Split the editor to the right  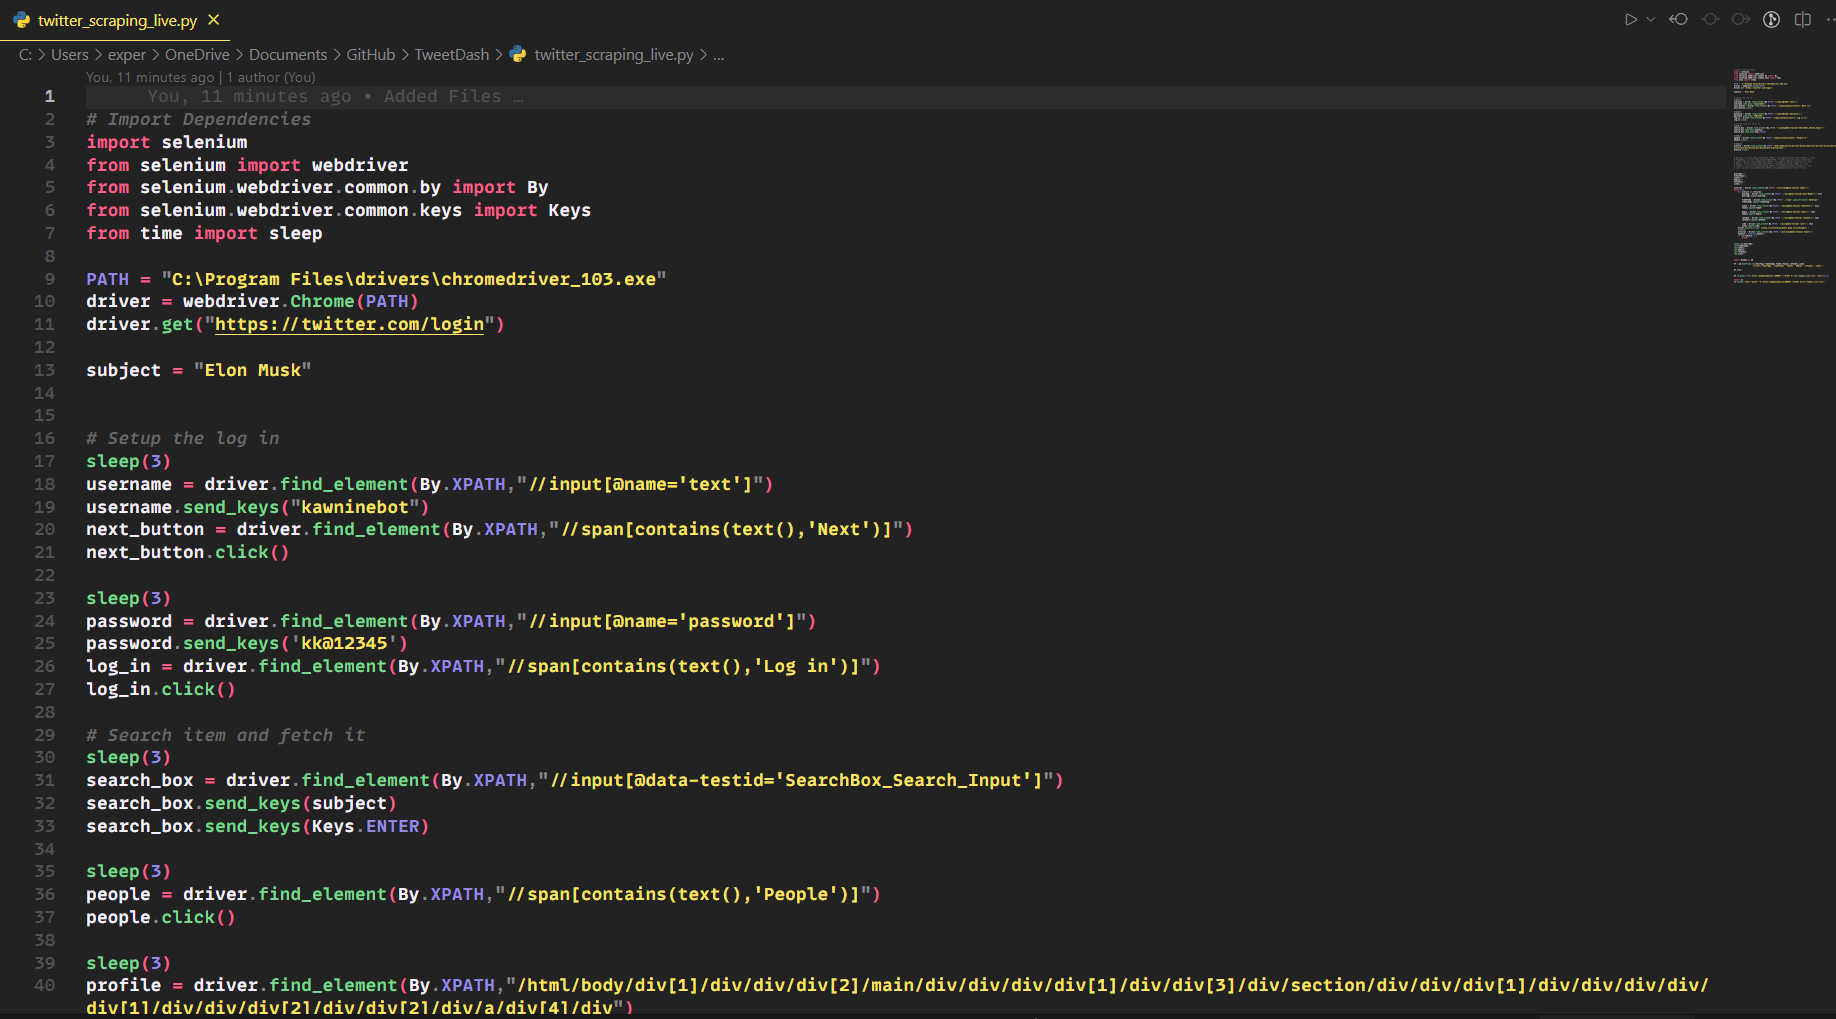pos(1803,19)
